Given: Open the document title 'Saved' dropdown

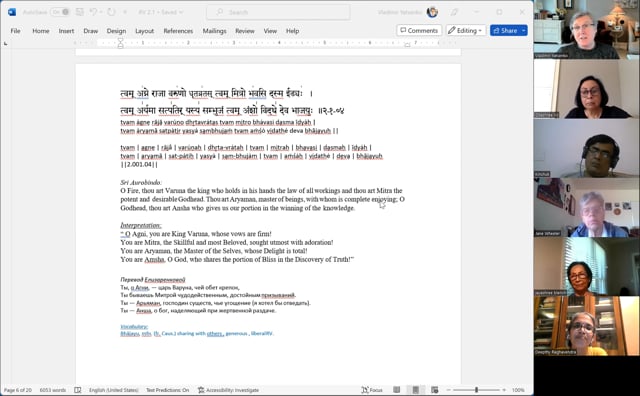Looking at the screenshot, I should [181, 12].
